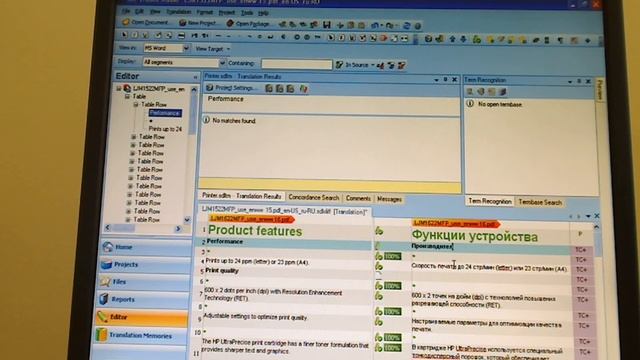640x360 pixels.
Task: Click the Containing filter text field
Action: click(297, 64)
